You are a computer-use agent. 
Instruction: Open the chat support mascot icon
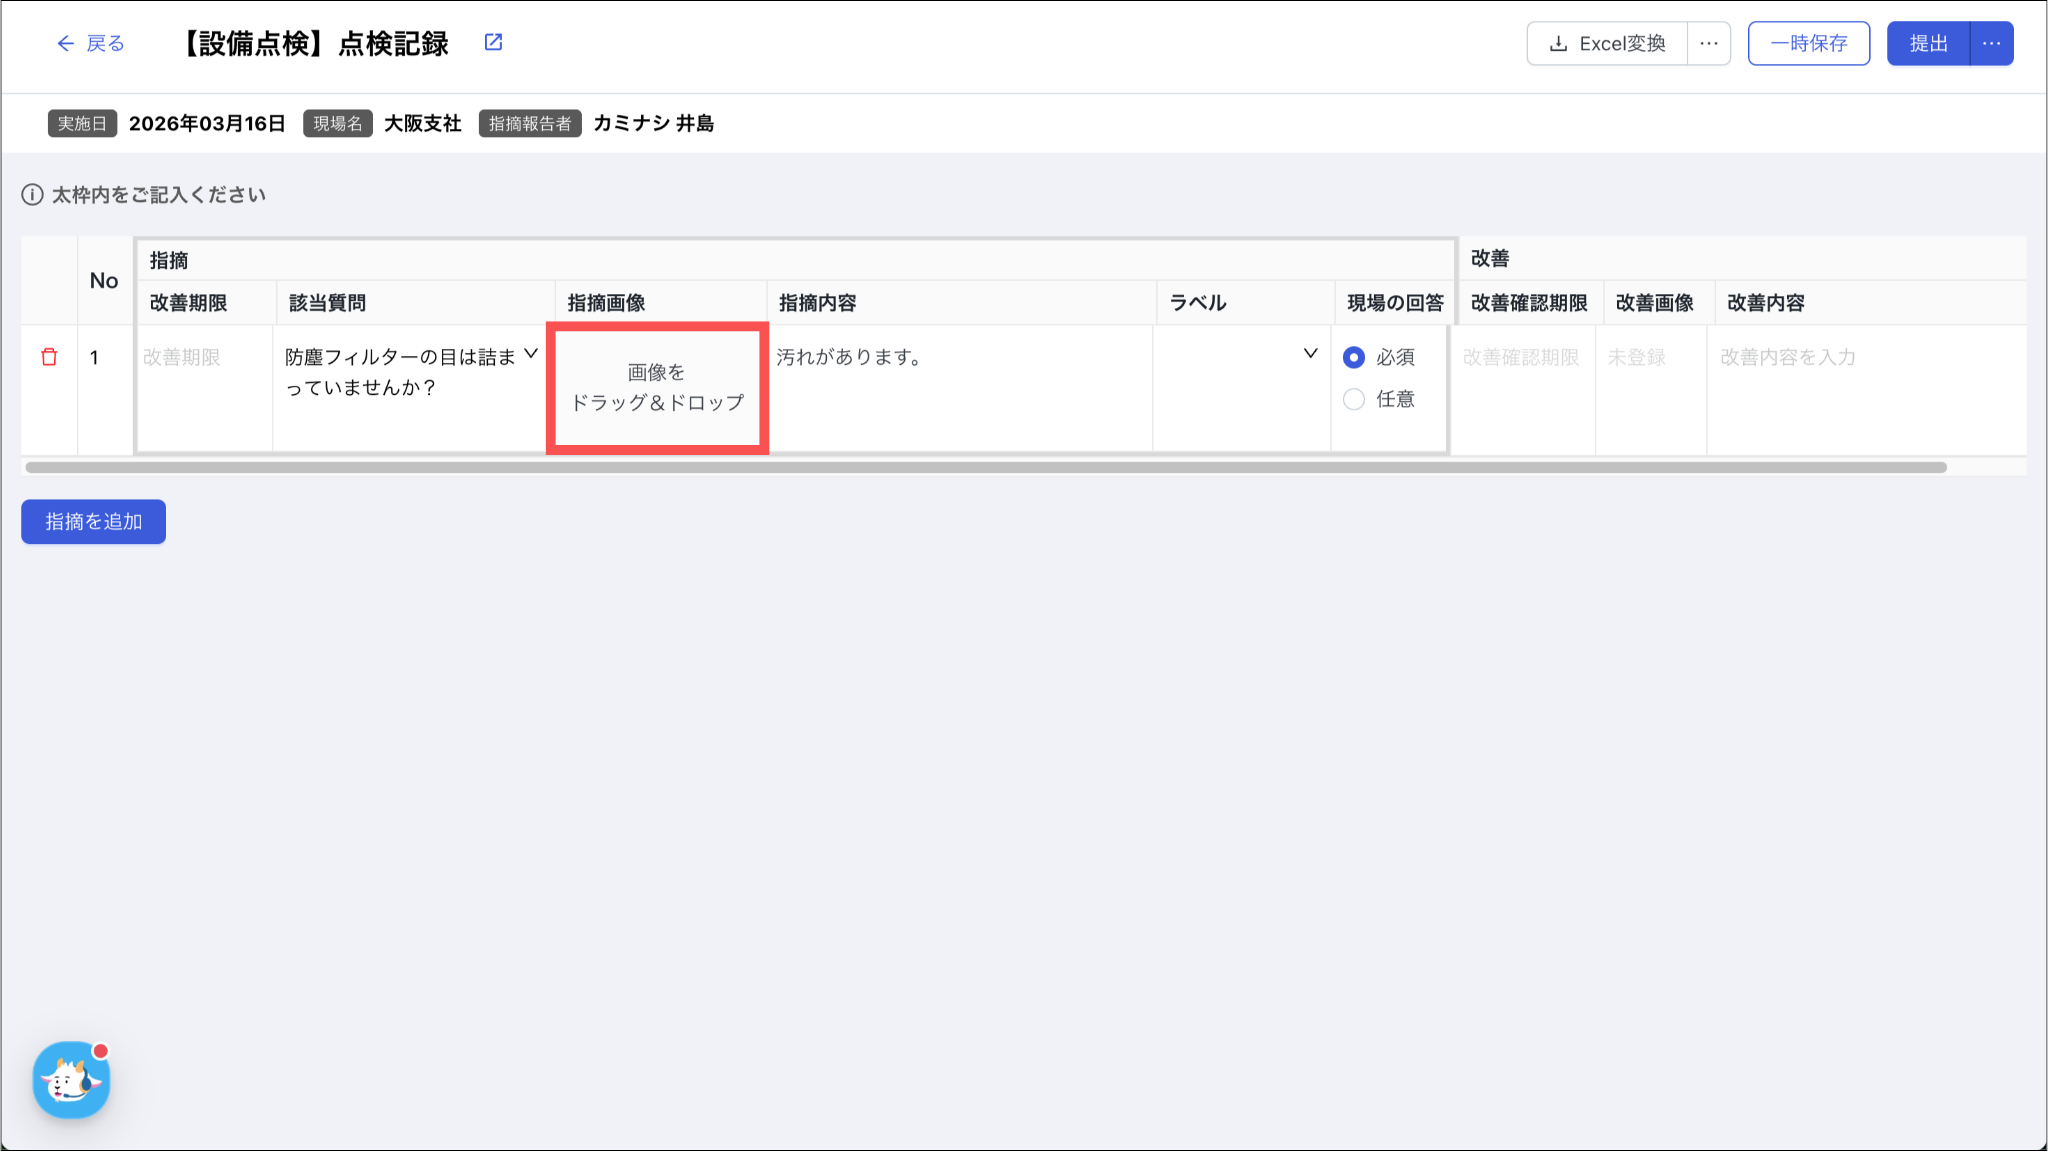(71, 1080)
